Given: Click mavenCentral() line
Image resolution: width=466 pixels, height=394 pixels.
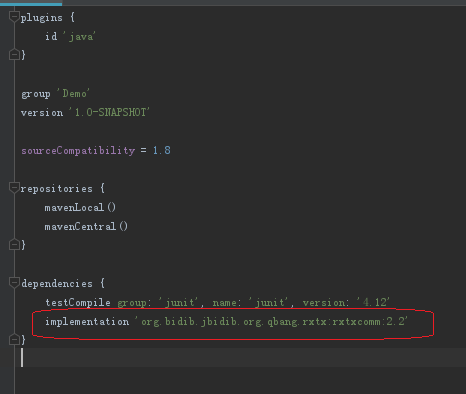Looking at the screenshot, I should pyautogui.click(x=86, y=227).
